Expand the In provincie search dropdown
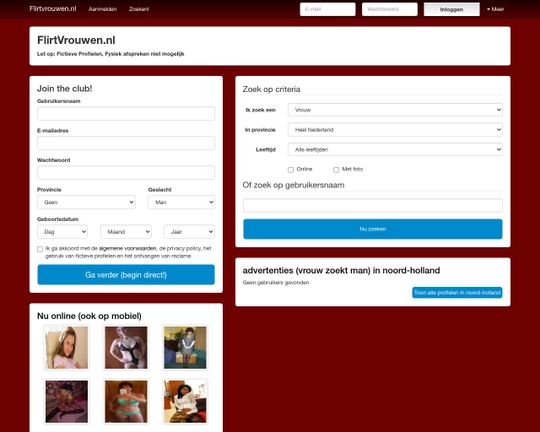Screen dimensions: 540x432 (x=395, y=130)
